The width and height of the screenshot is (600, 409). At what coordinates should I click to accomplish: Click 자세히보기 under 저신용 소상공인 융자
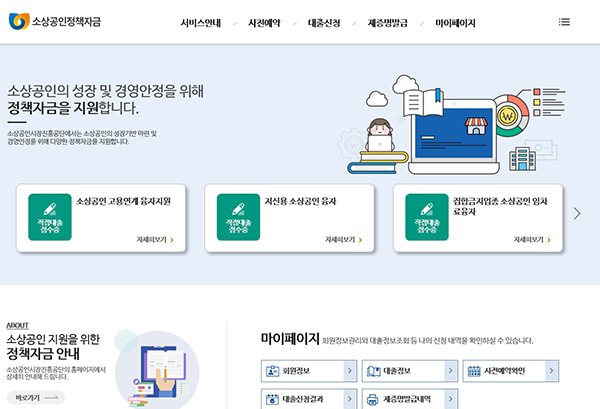(x=343, y=240)
